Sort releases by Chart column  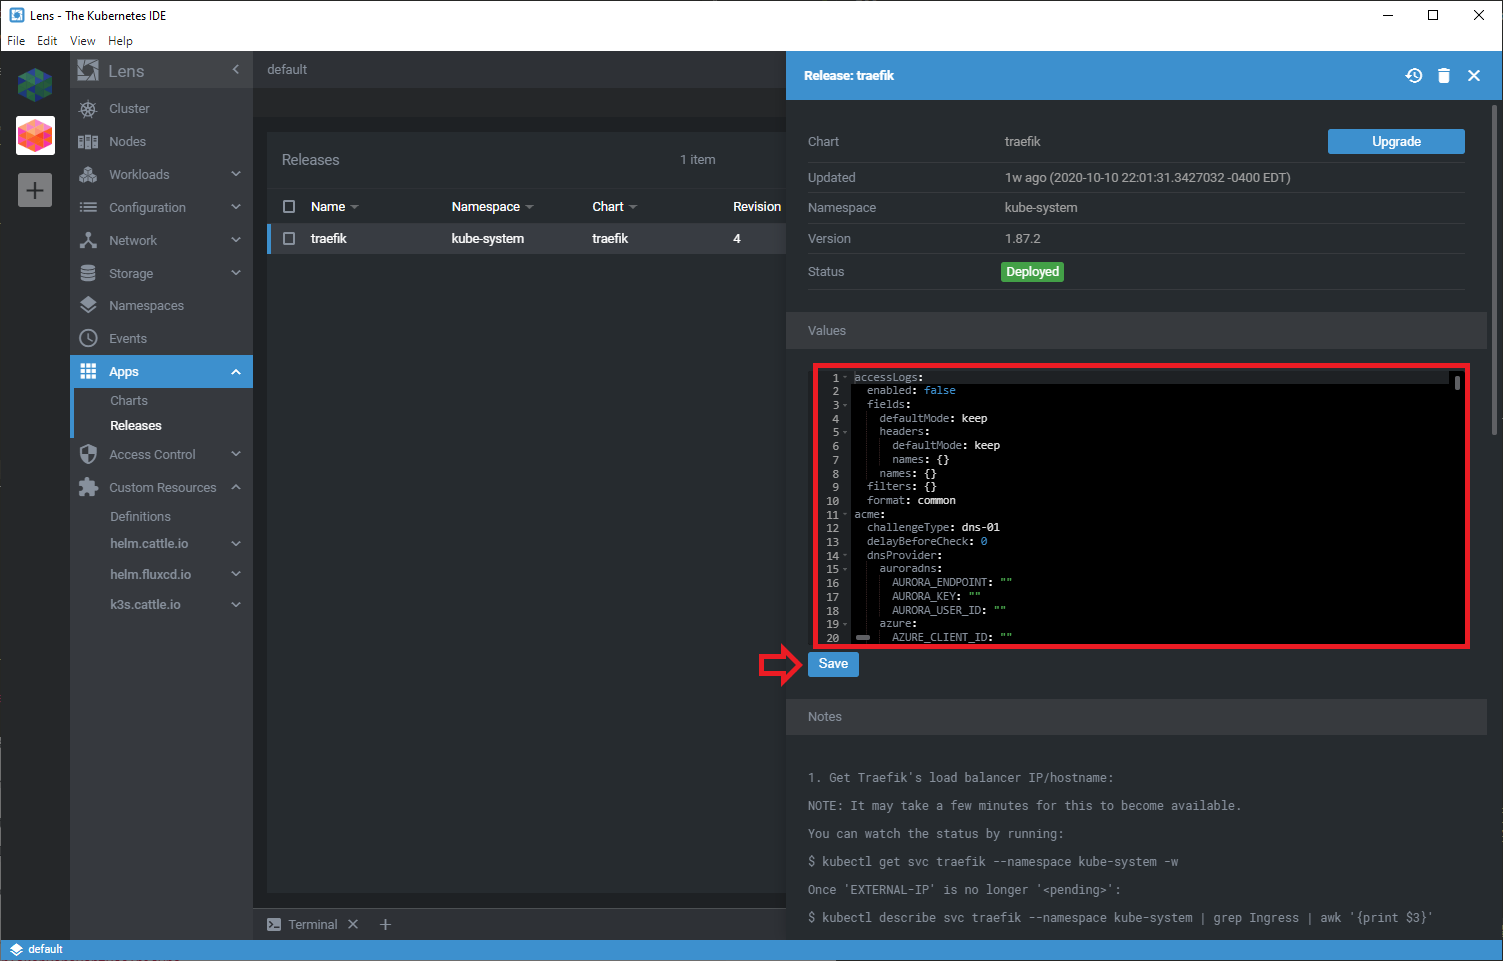pos(614,207)
